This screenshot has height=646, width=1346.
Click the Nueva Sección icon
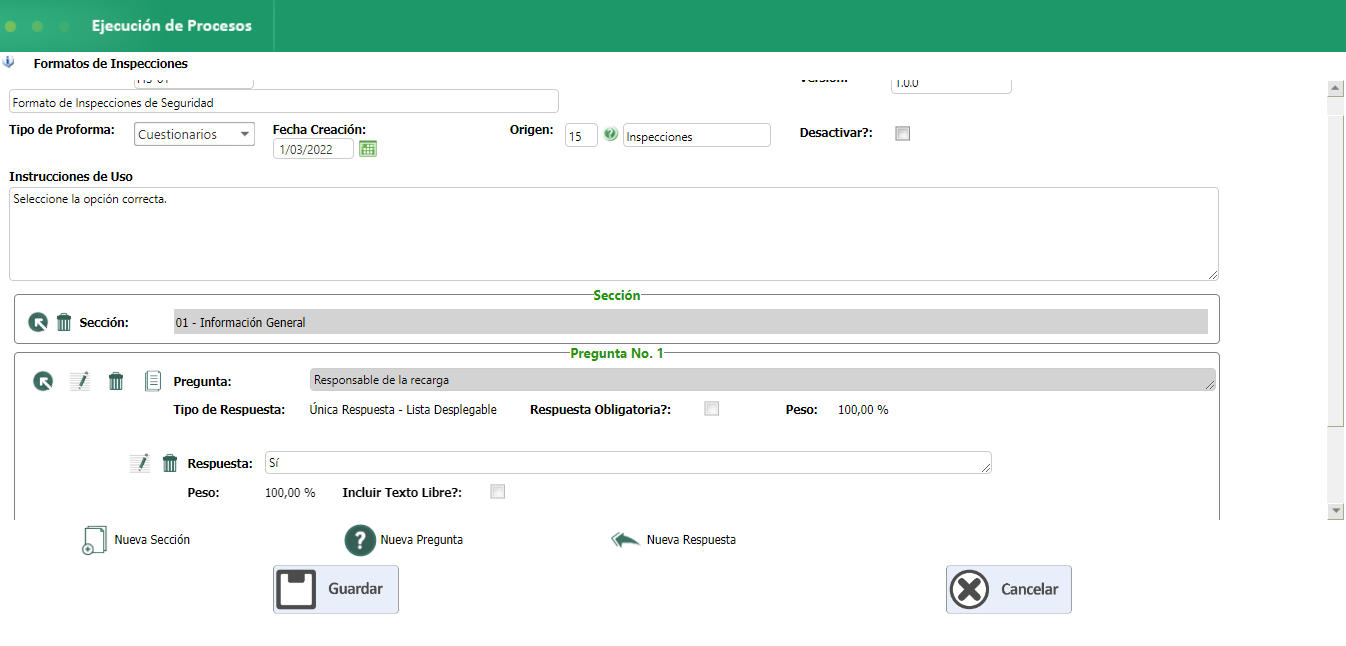point(93,540)
